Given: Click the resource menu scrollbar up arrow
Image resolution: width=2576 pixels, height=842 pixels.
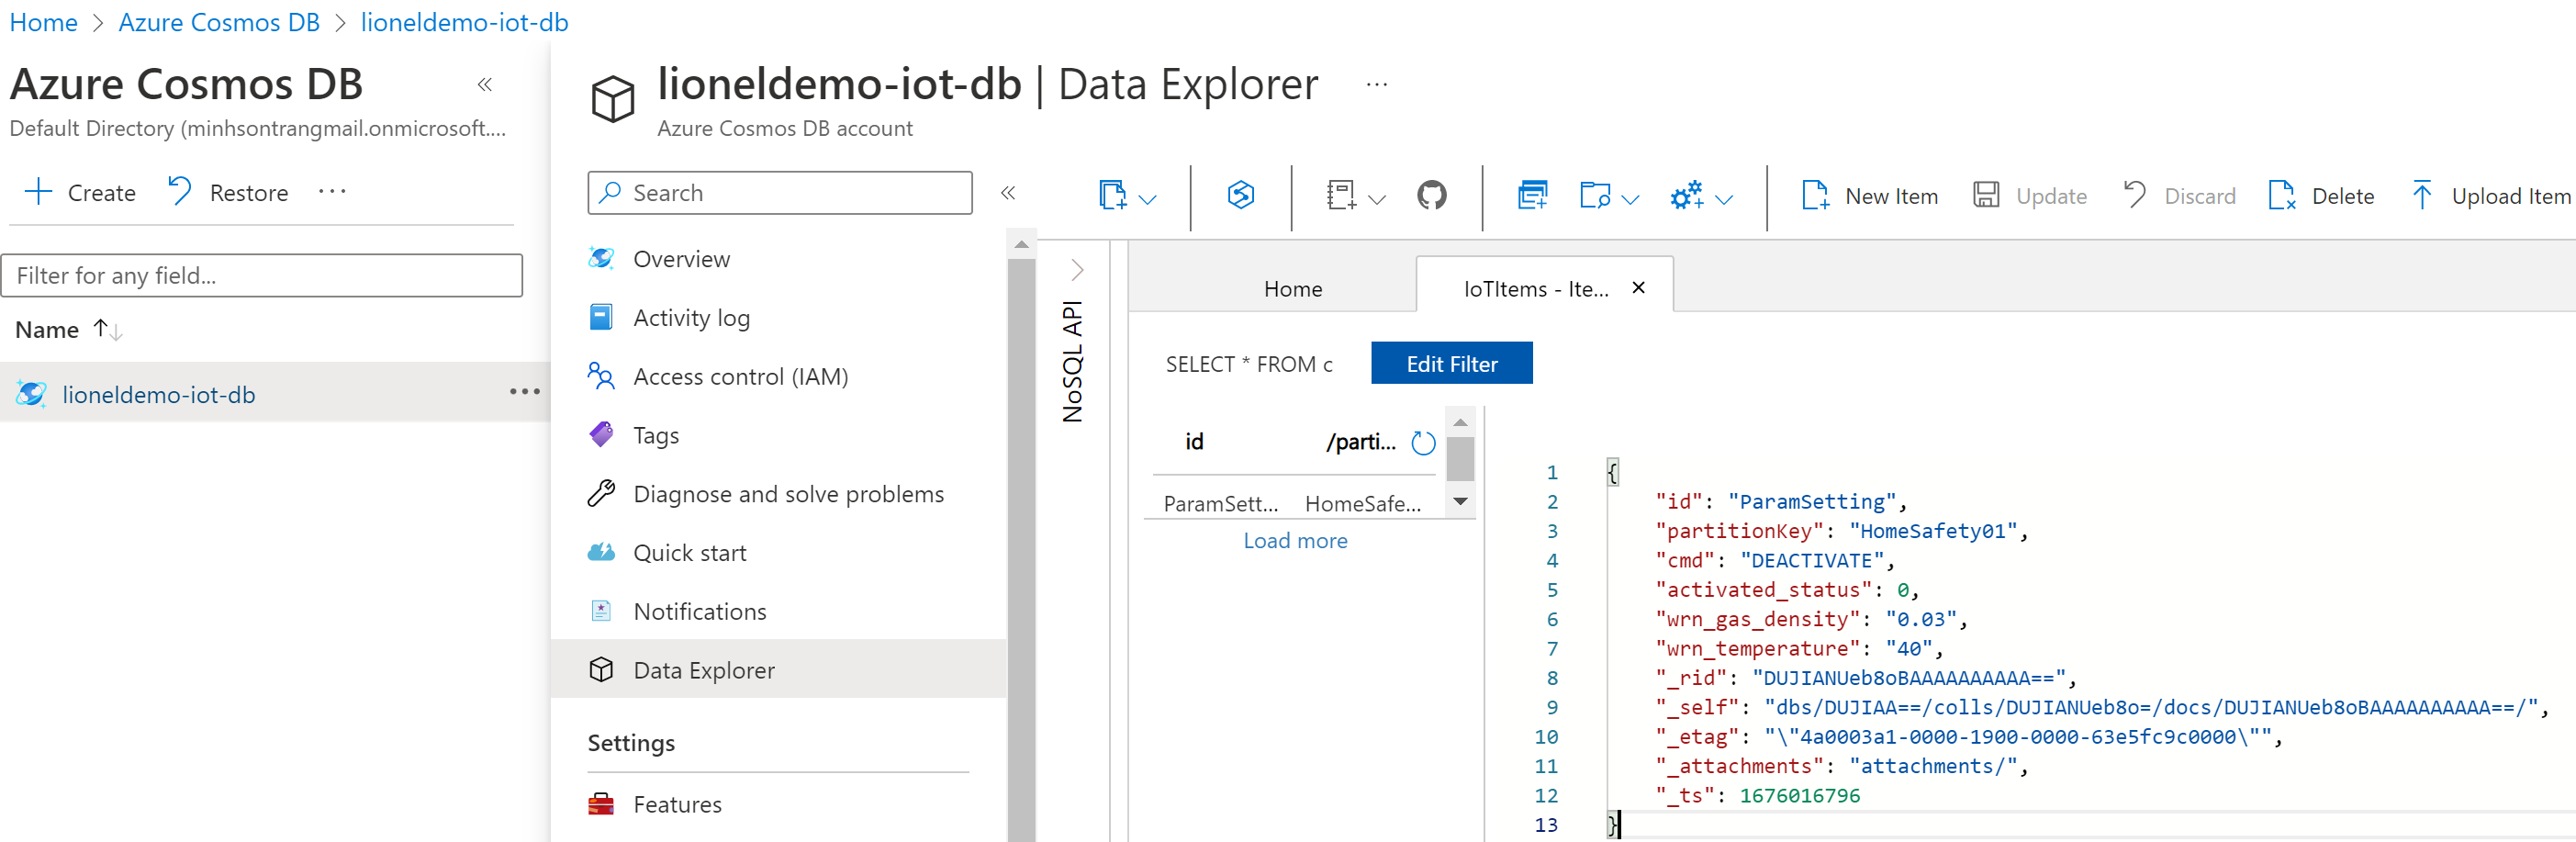Looking at the screenshot, I should tap(1021, 244).
